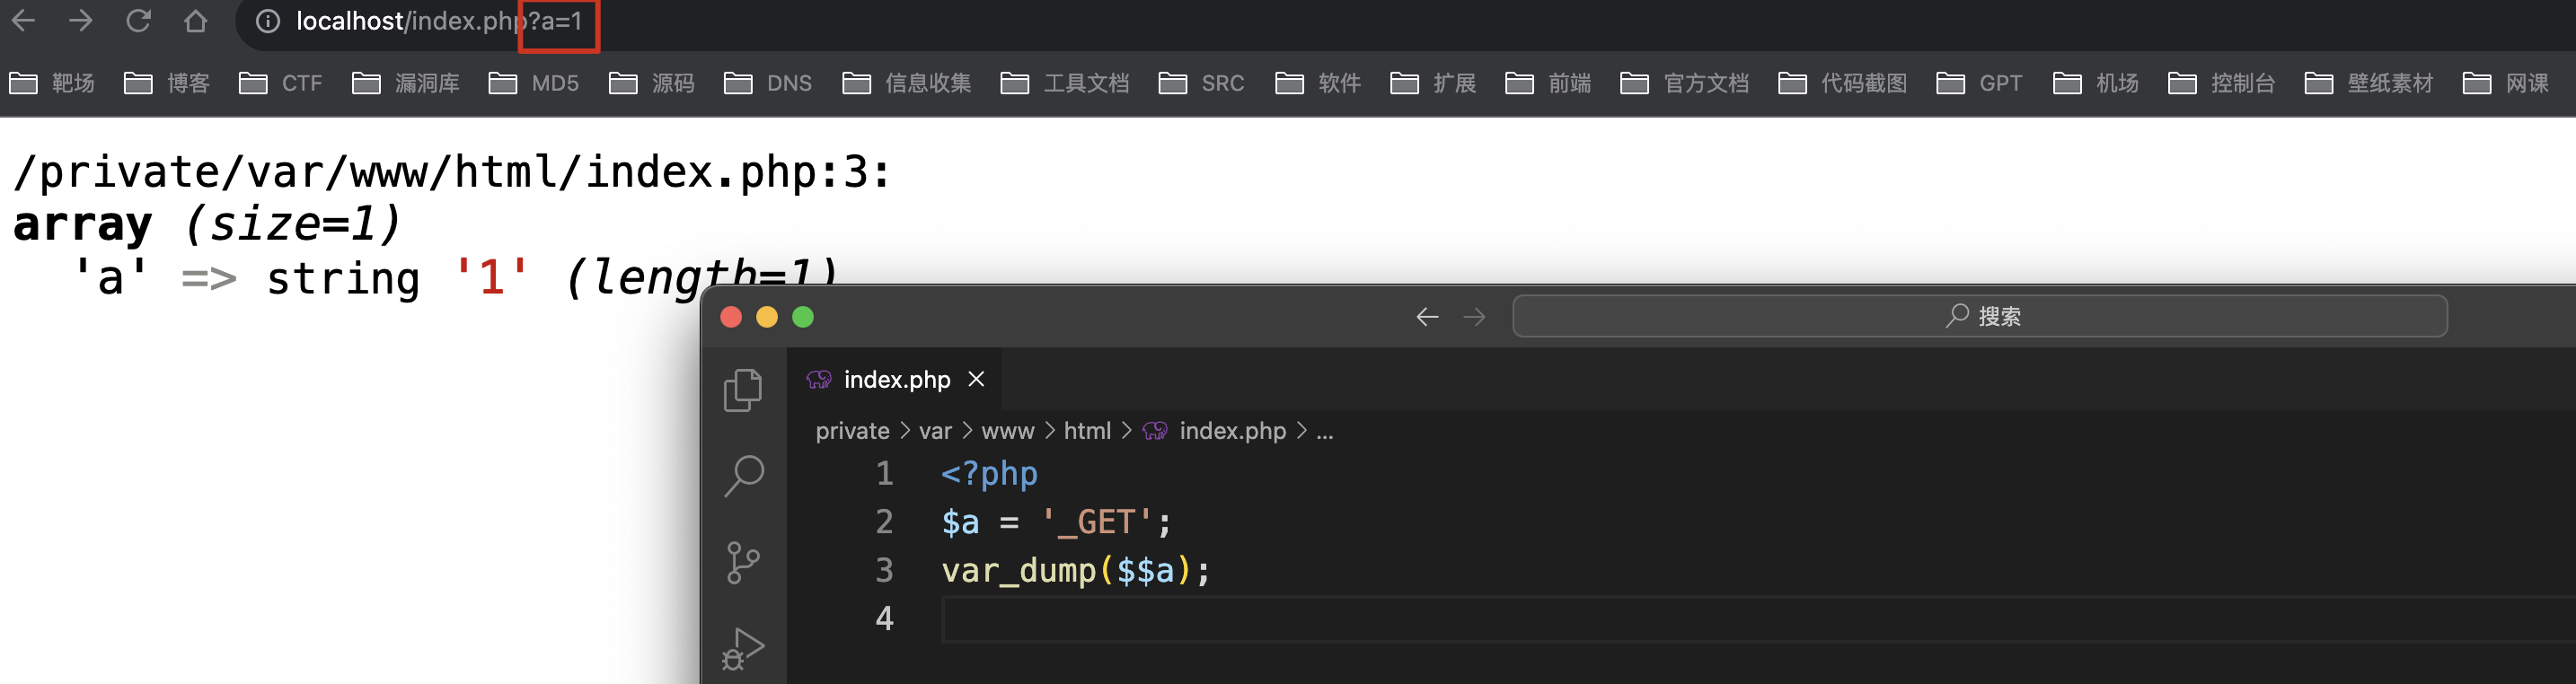
Task: Close the index.php editor tab
Action: point(976,379)
